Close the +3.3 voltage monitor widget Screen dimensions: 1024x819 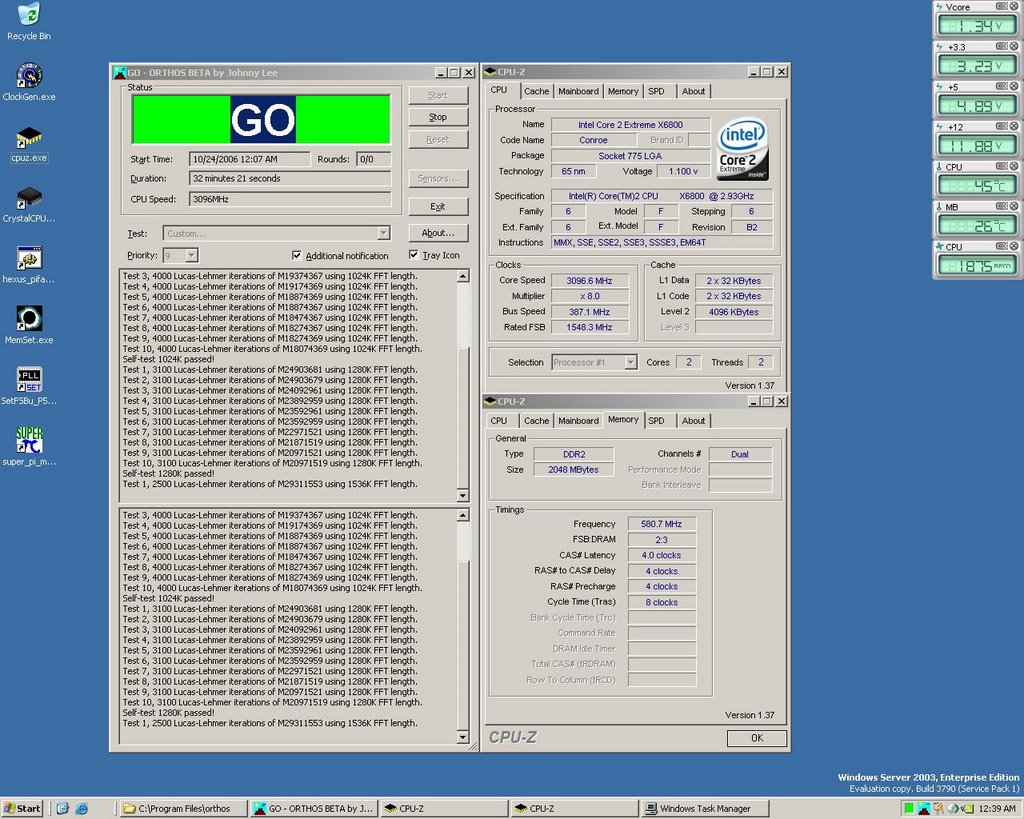tap(1014, 46)
